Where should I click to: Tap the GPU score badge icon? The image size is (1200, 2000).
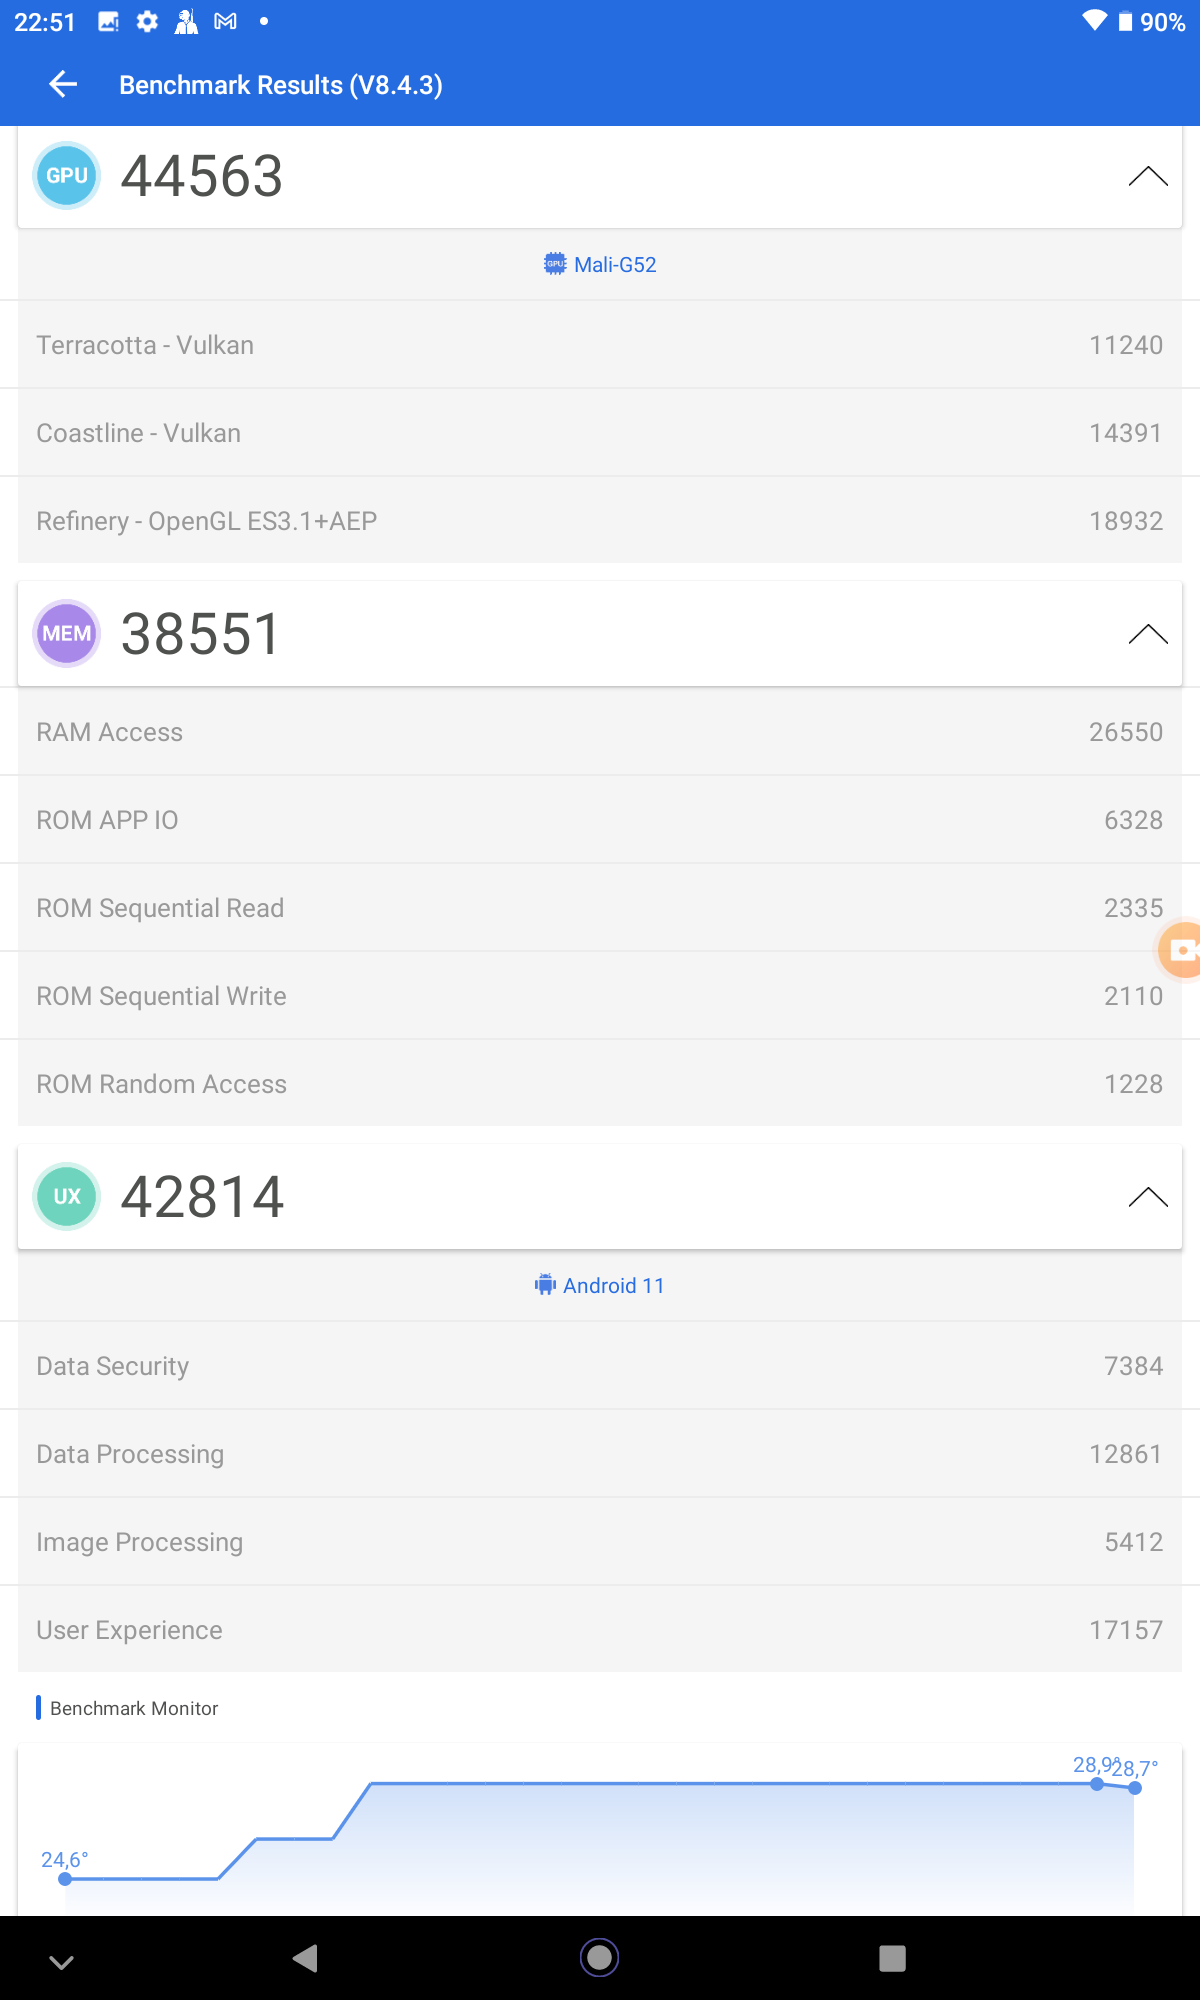[x=67, y=176]
